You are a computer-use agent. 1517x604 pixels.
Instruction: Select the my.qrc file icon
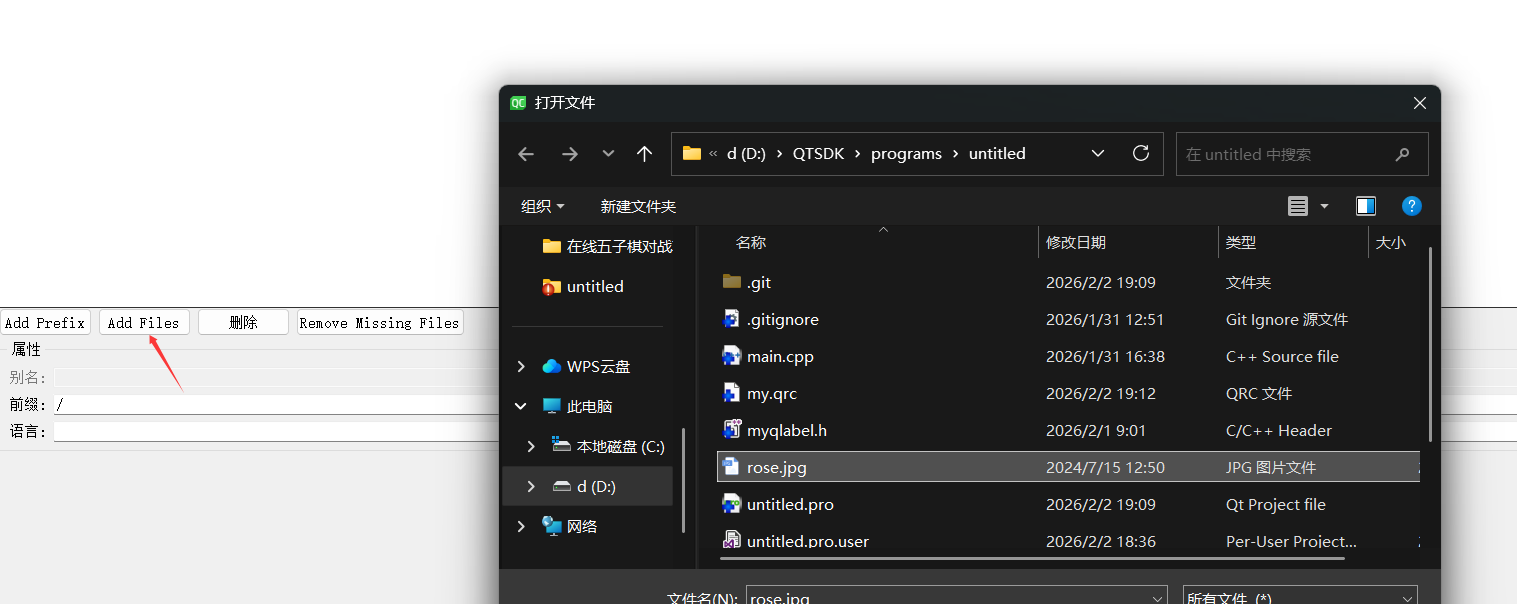(731, 393)
